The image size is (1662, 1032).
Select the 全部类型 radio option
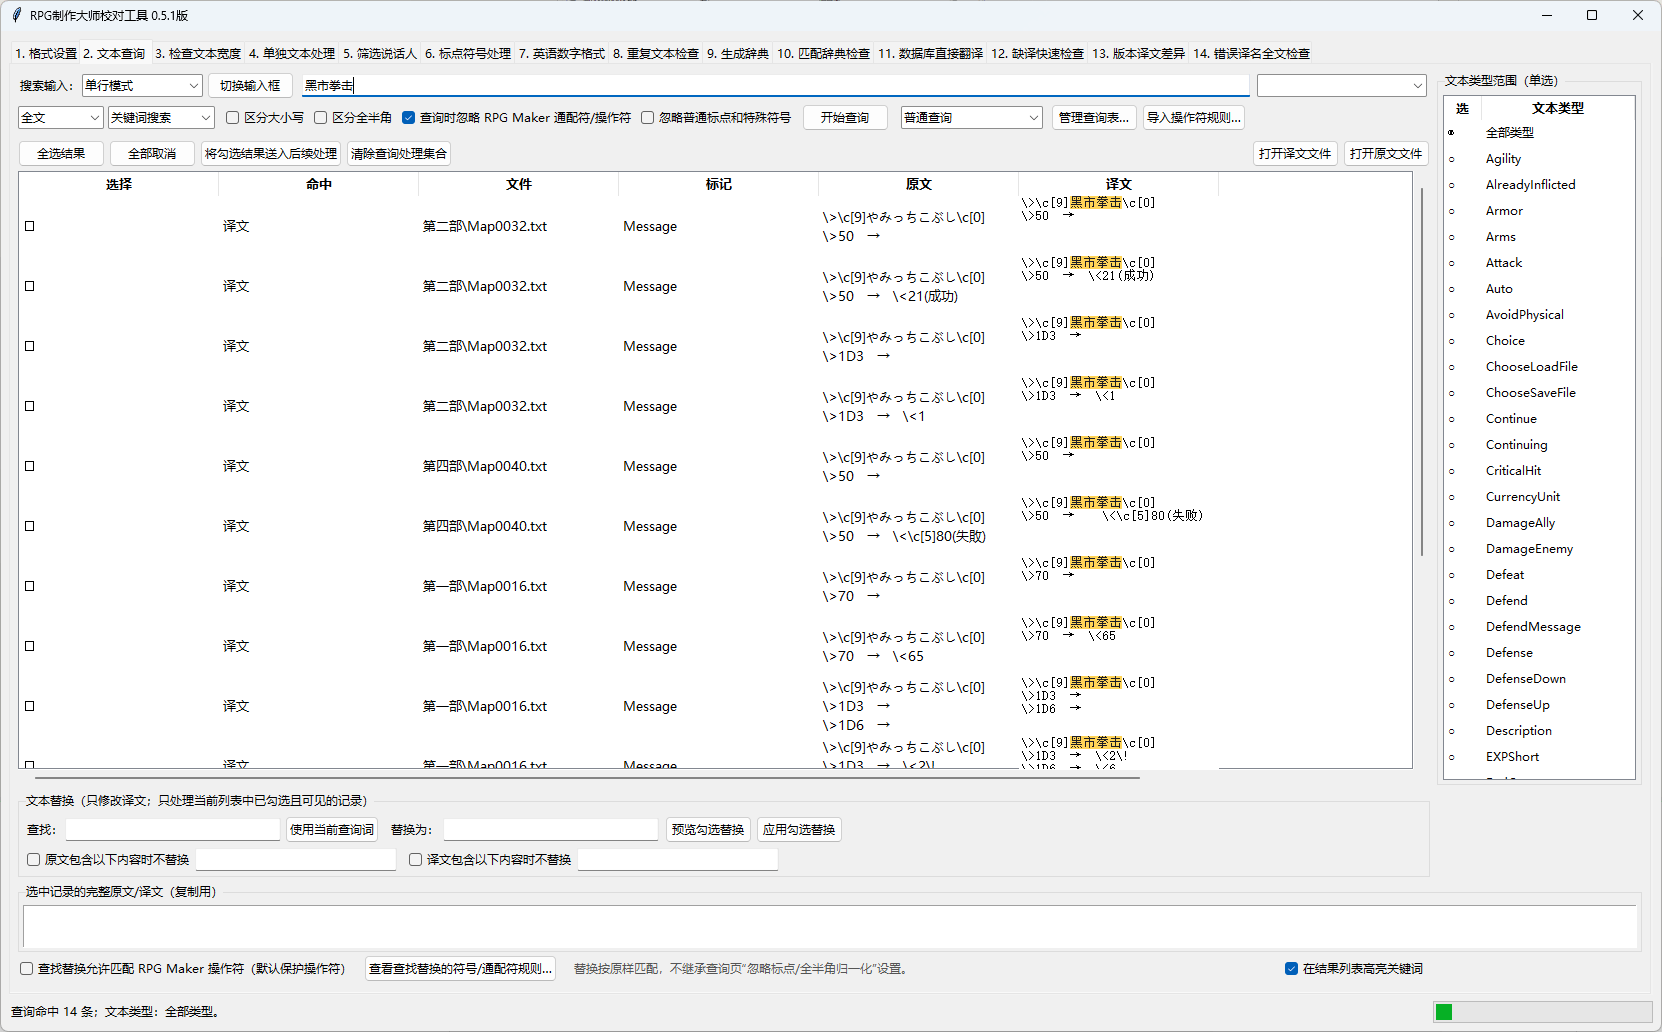click(1452, 133)
